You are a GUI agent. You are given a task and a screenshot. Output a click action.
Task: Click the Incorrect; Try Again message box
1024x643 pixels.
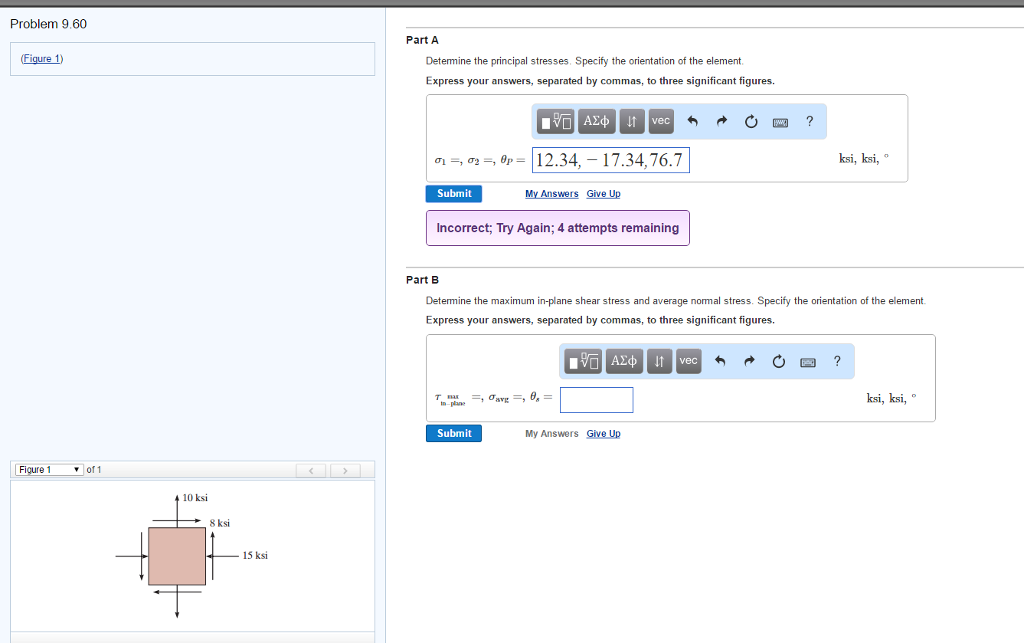557,228
